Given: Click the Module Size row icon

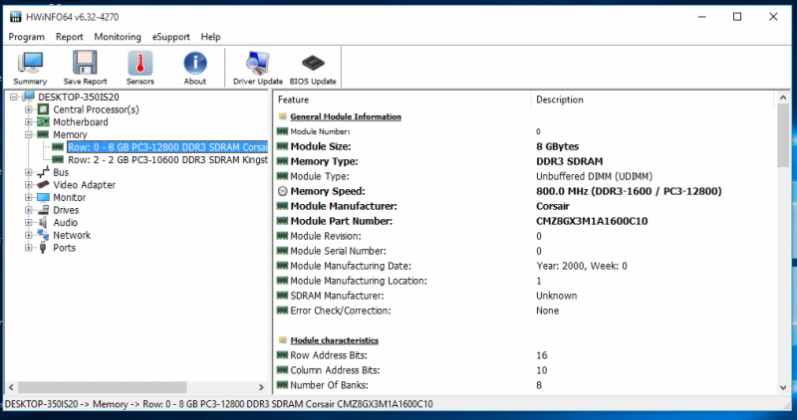Looking at the screenshot, I should pos(283,146).
